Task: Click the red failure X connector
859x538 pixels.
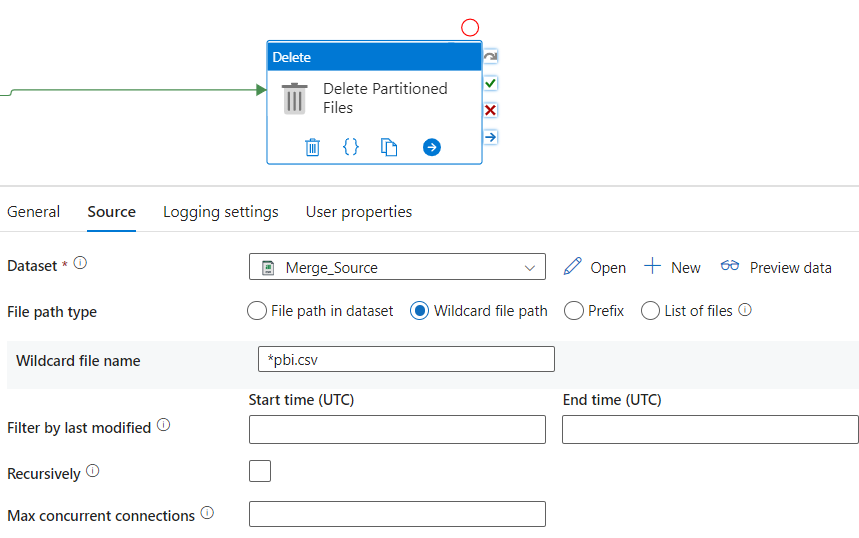Action: point(490,110)
